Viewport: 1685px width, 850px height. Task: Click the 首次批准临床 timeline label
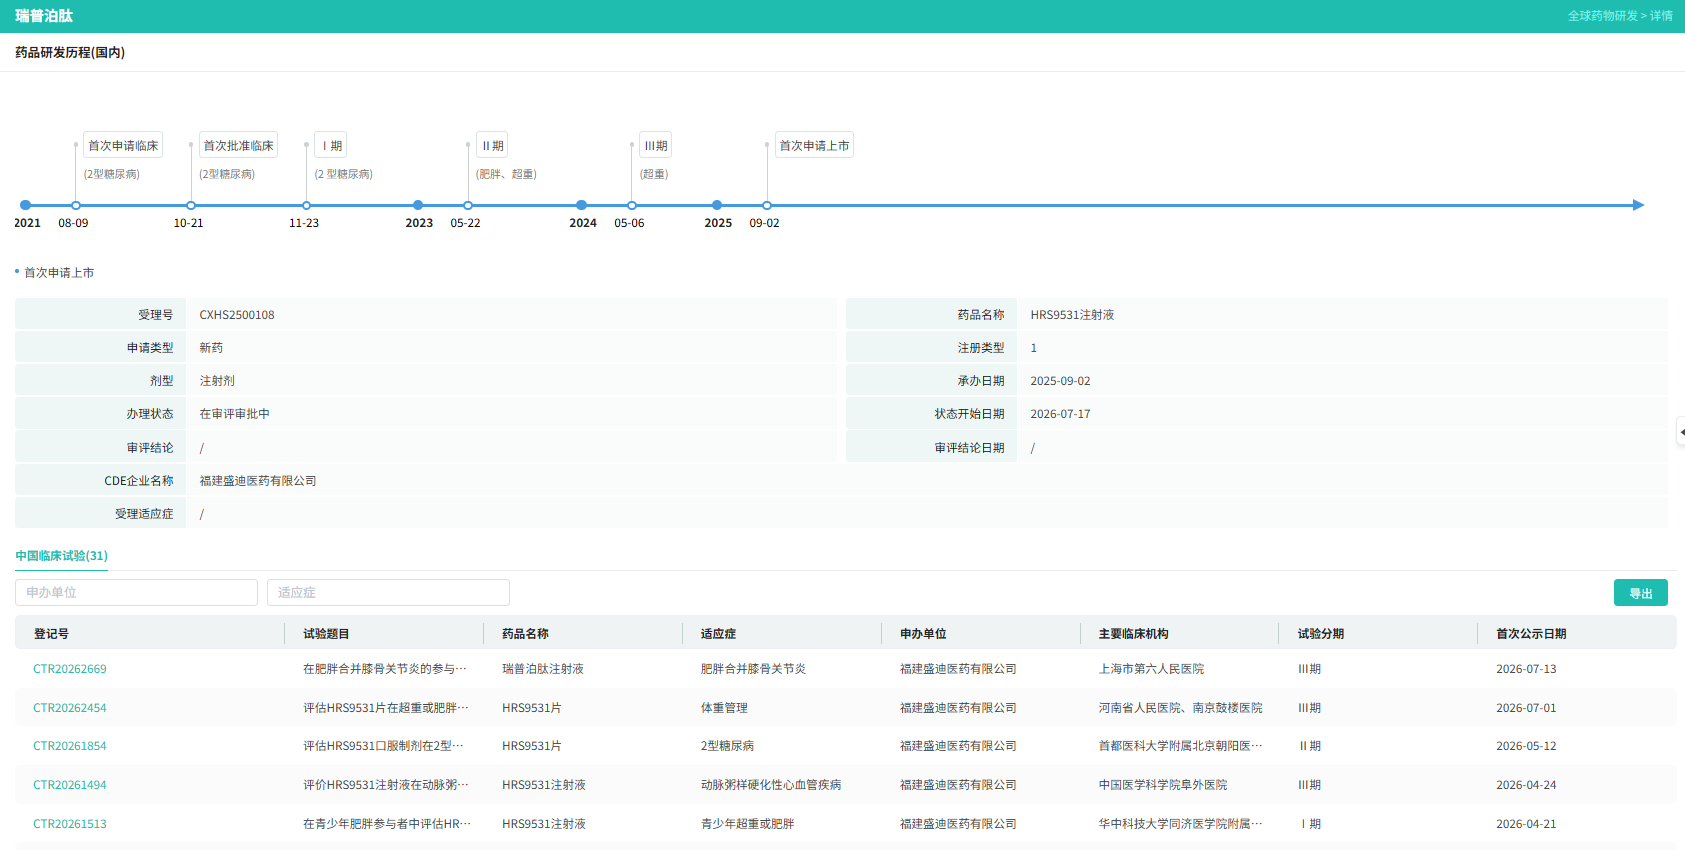pyautogui.click(x=238, y=146)
